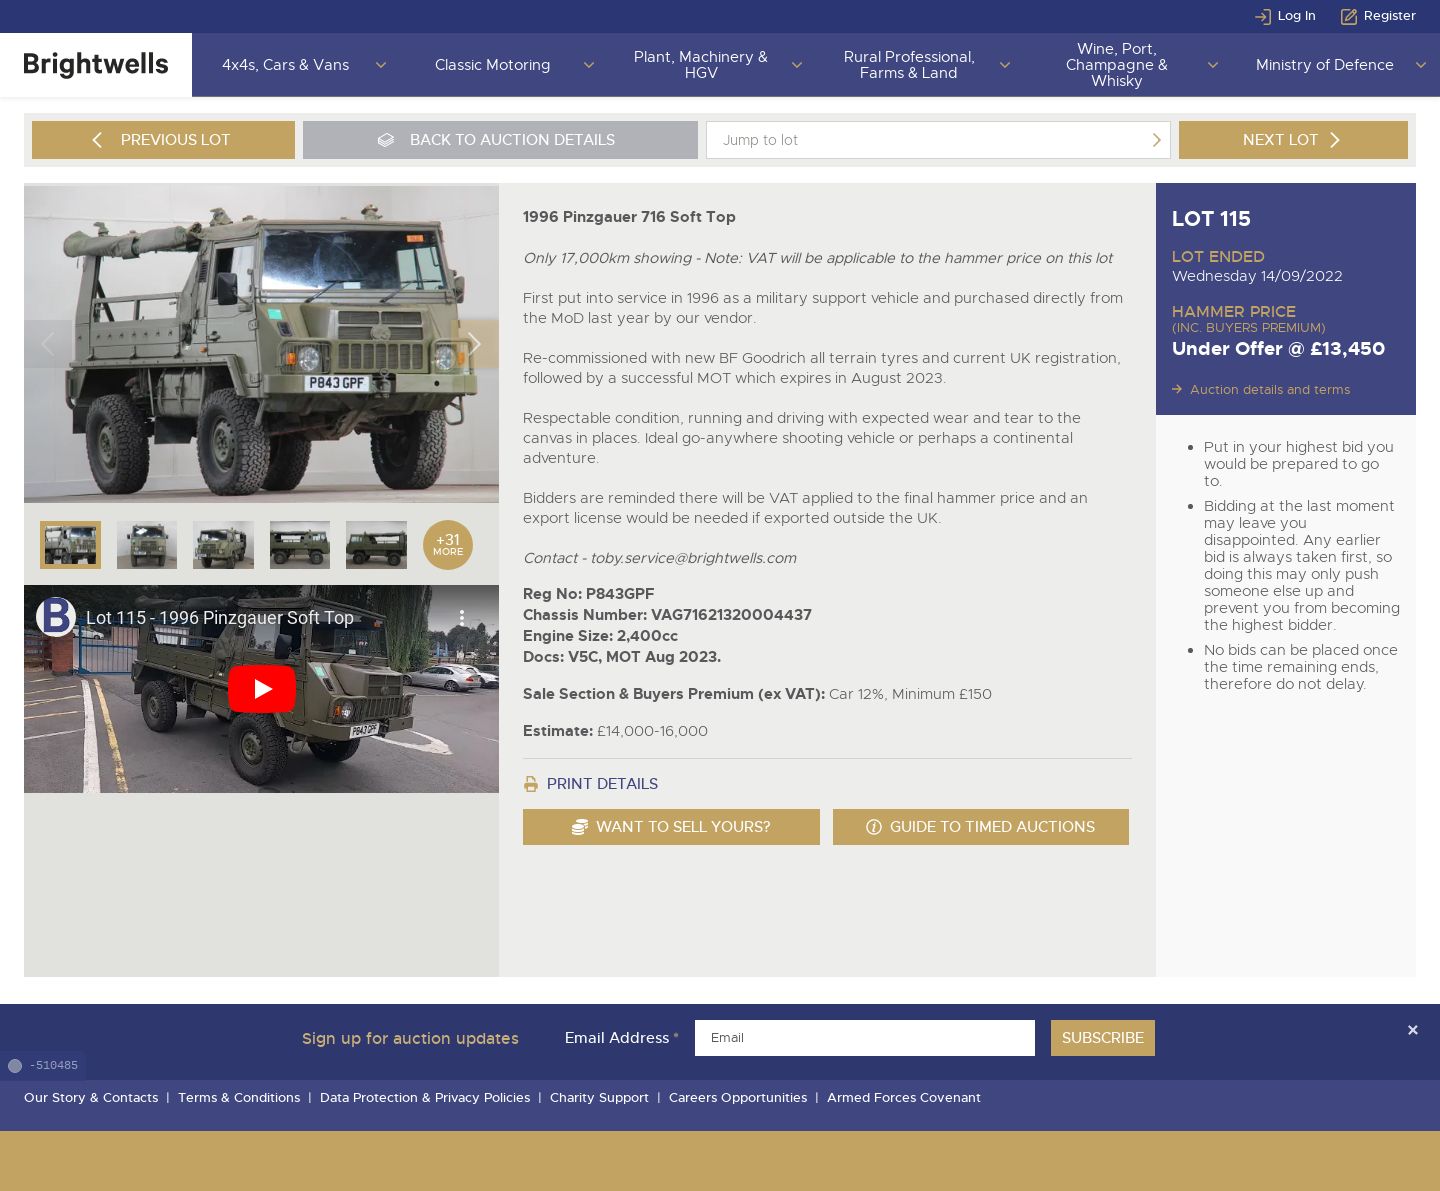1440x1191 pixels.
Task: Click the -510485 status badge
Action: tap(43, 1066)
